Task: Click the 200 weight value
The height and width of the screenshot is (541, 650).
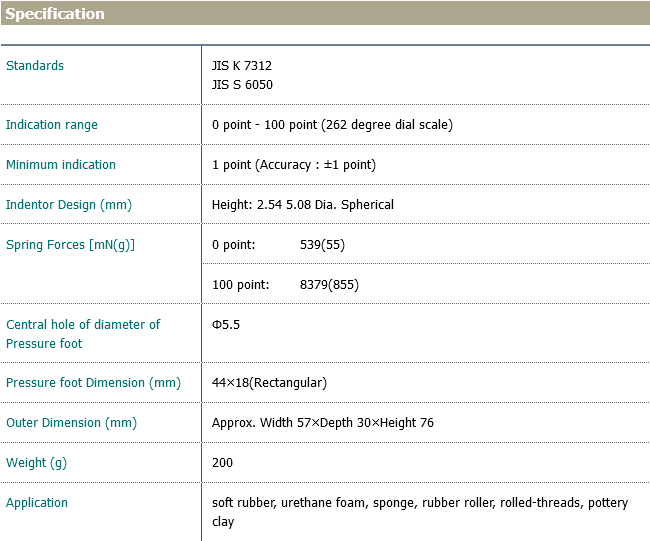Action: coord(222,463)
